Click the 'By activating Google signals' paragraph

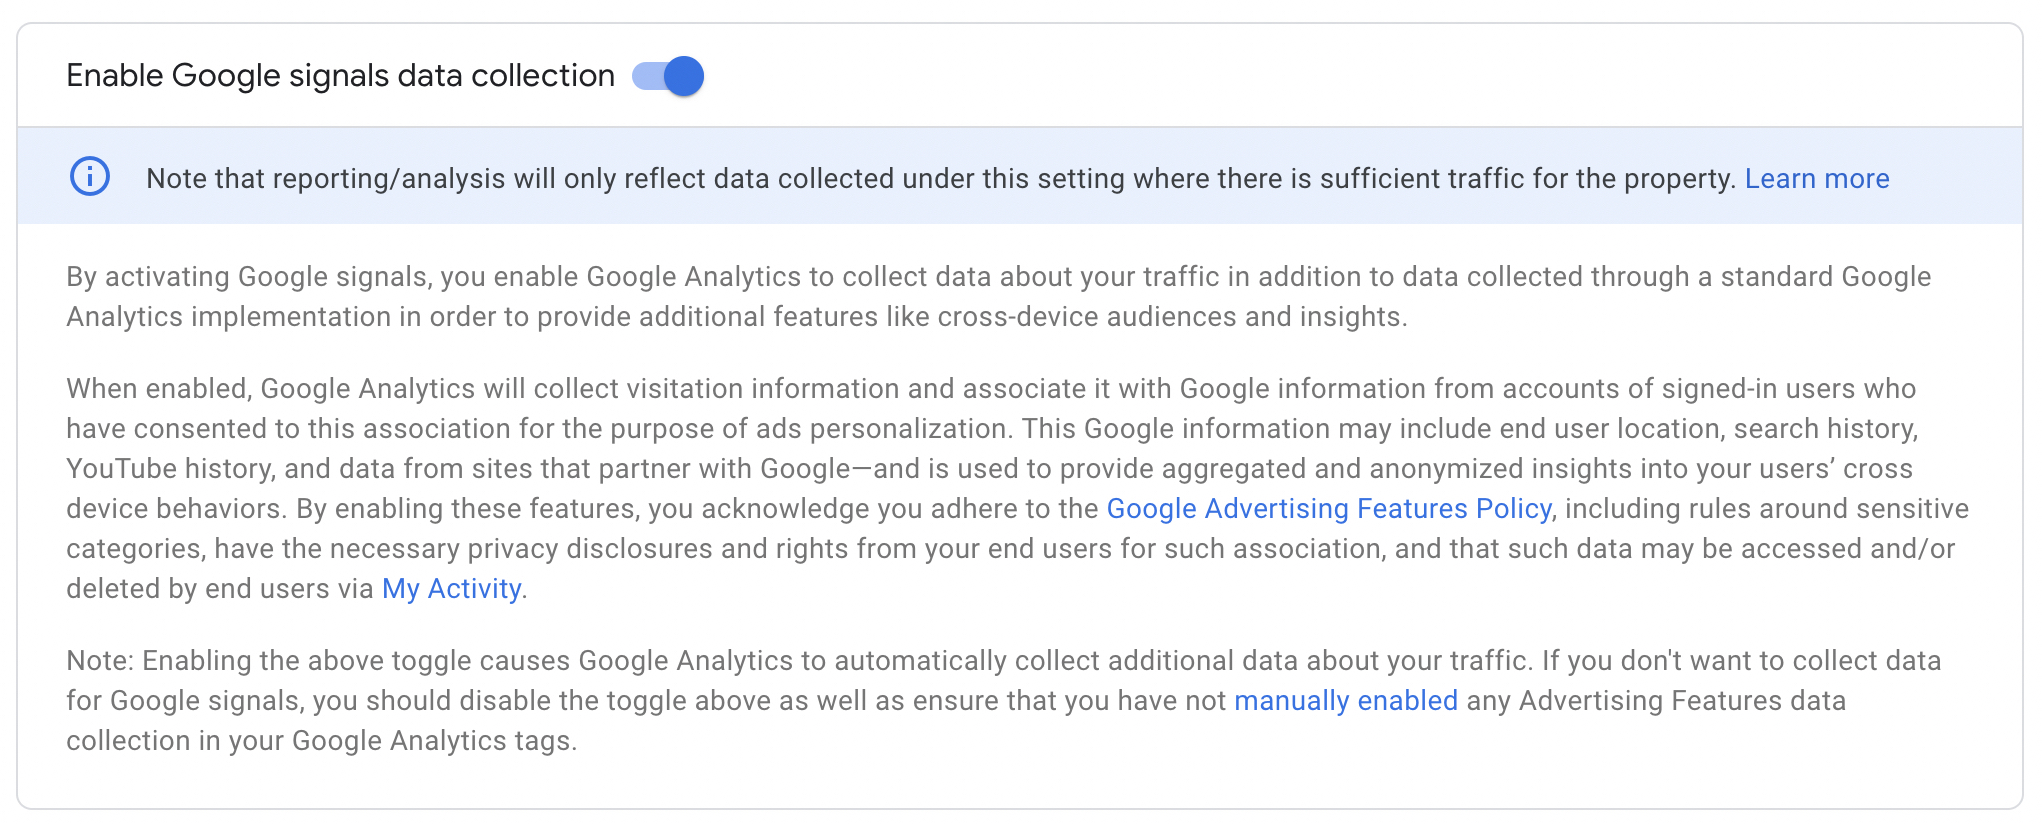pos(998,296)
